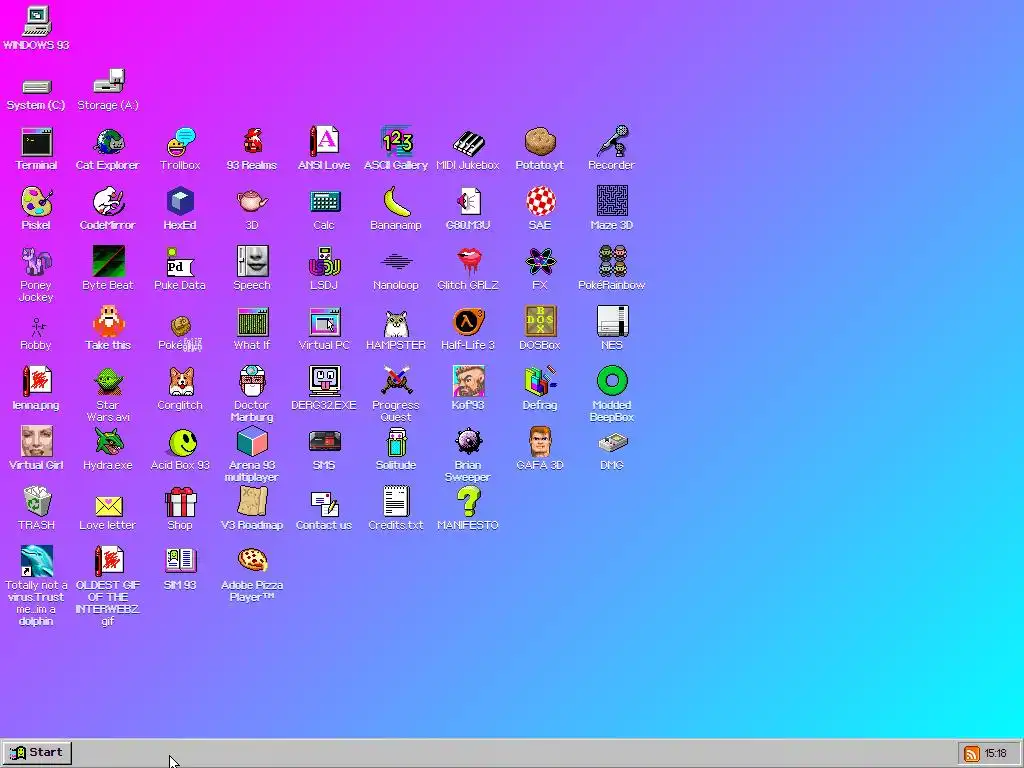The image size is (1024, 768).
Task: Open HexEd cube icon
Action: point(180,202)
